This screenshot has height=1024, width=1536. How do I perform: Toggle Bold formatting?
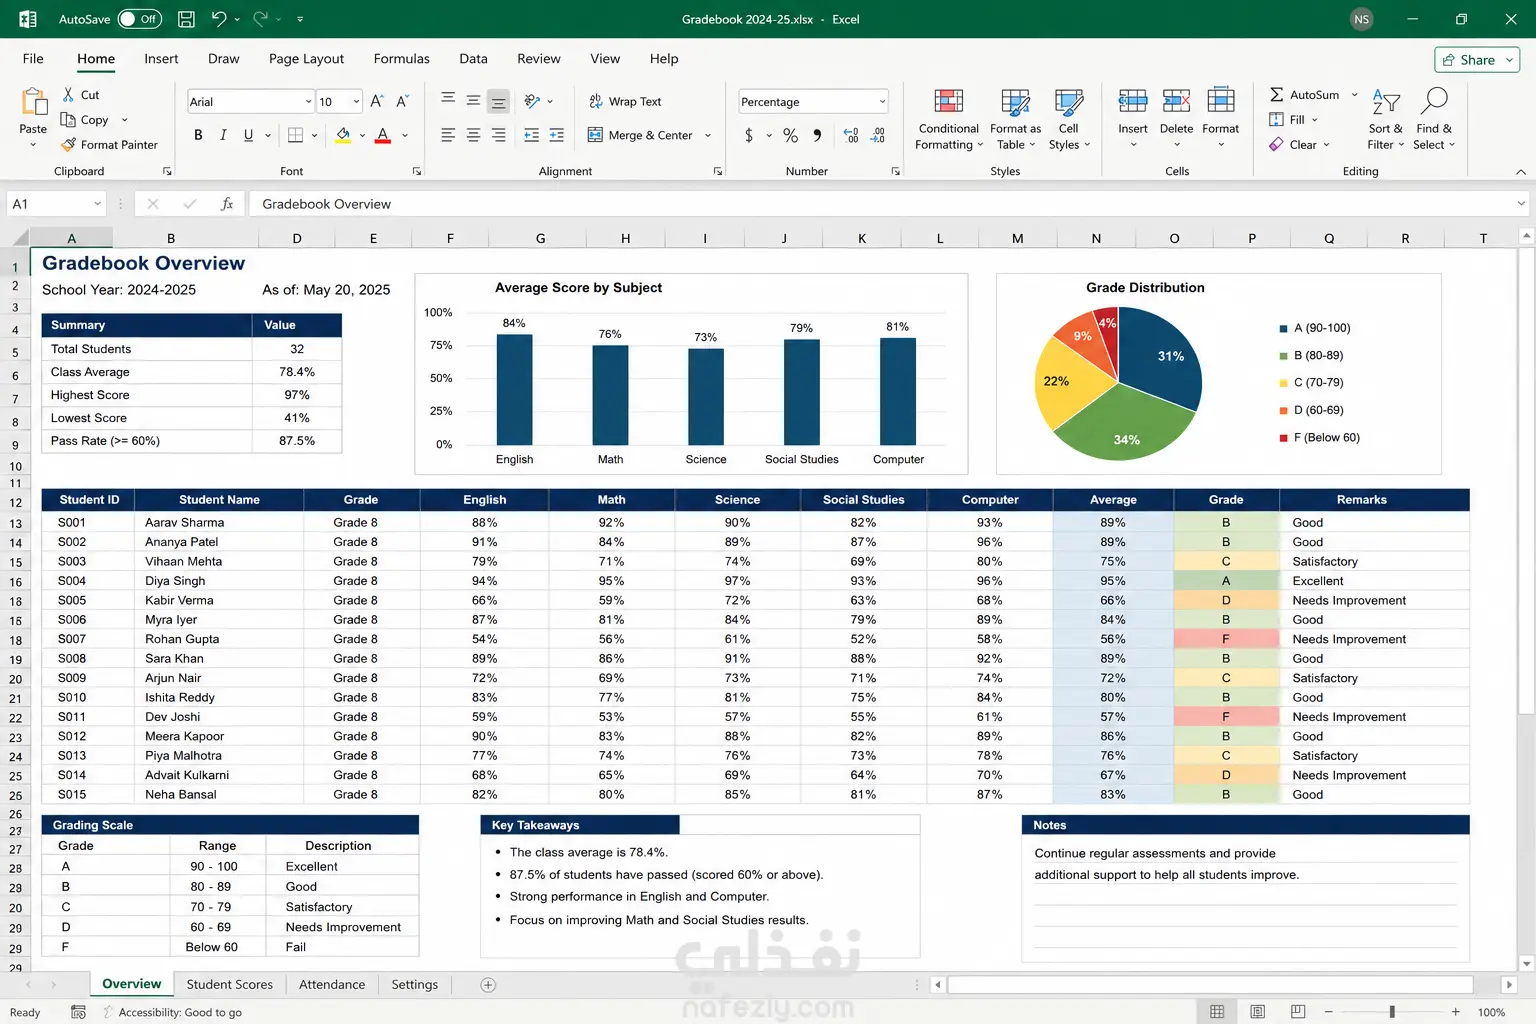[198, 135]
